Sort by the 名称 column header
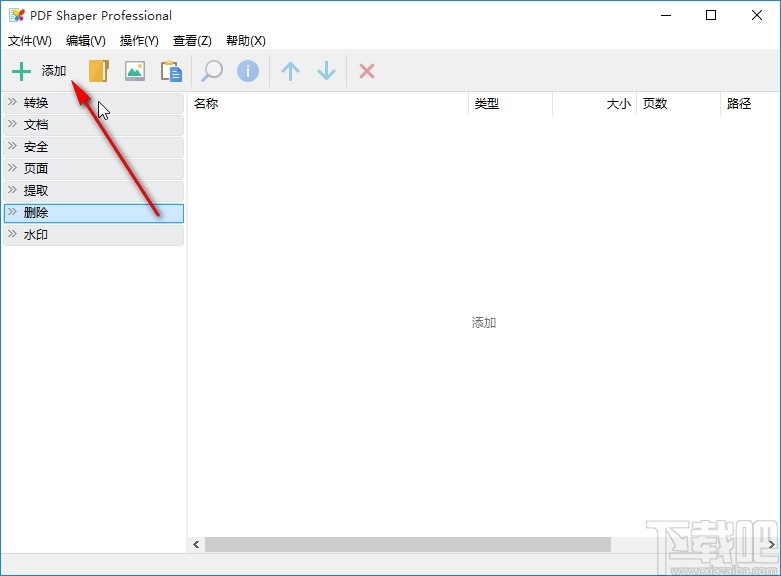 tap(328, 104)
